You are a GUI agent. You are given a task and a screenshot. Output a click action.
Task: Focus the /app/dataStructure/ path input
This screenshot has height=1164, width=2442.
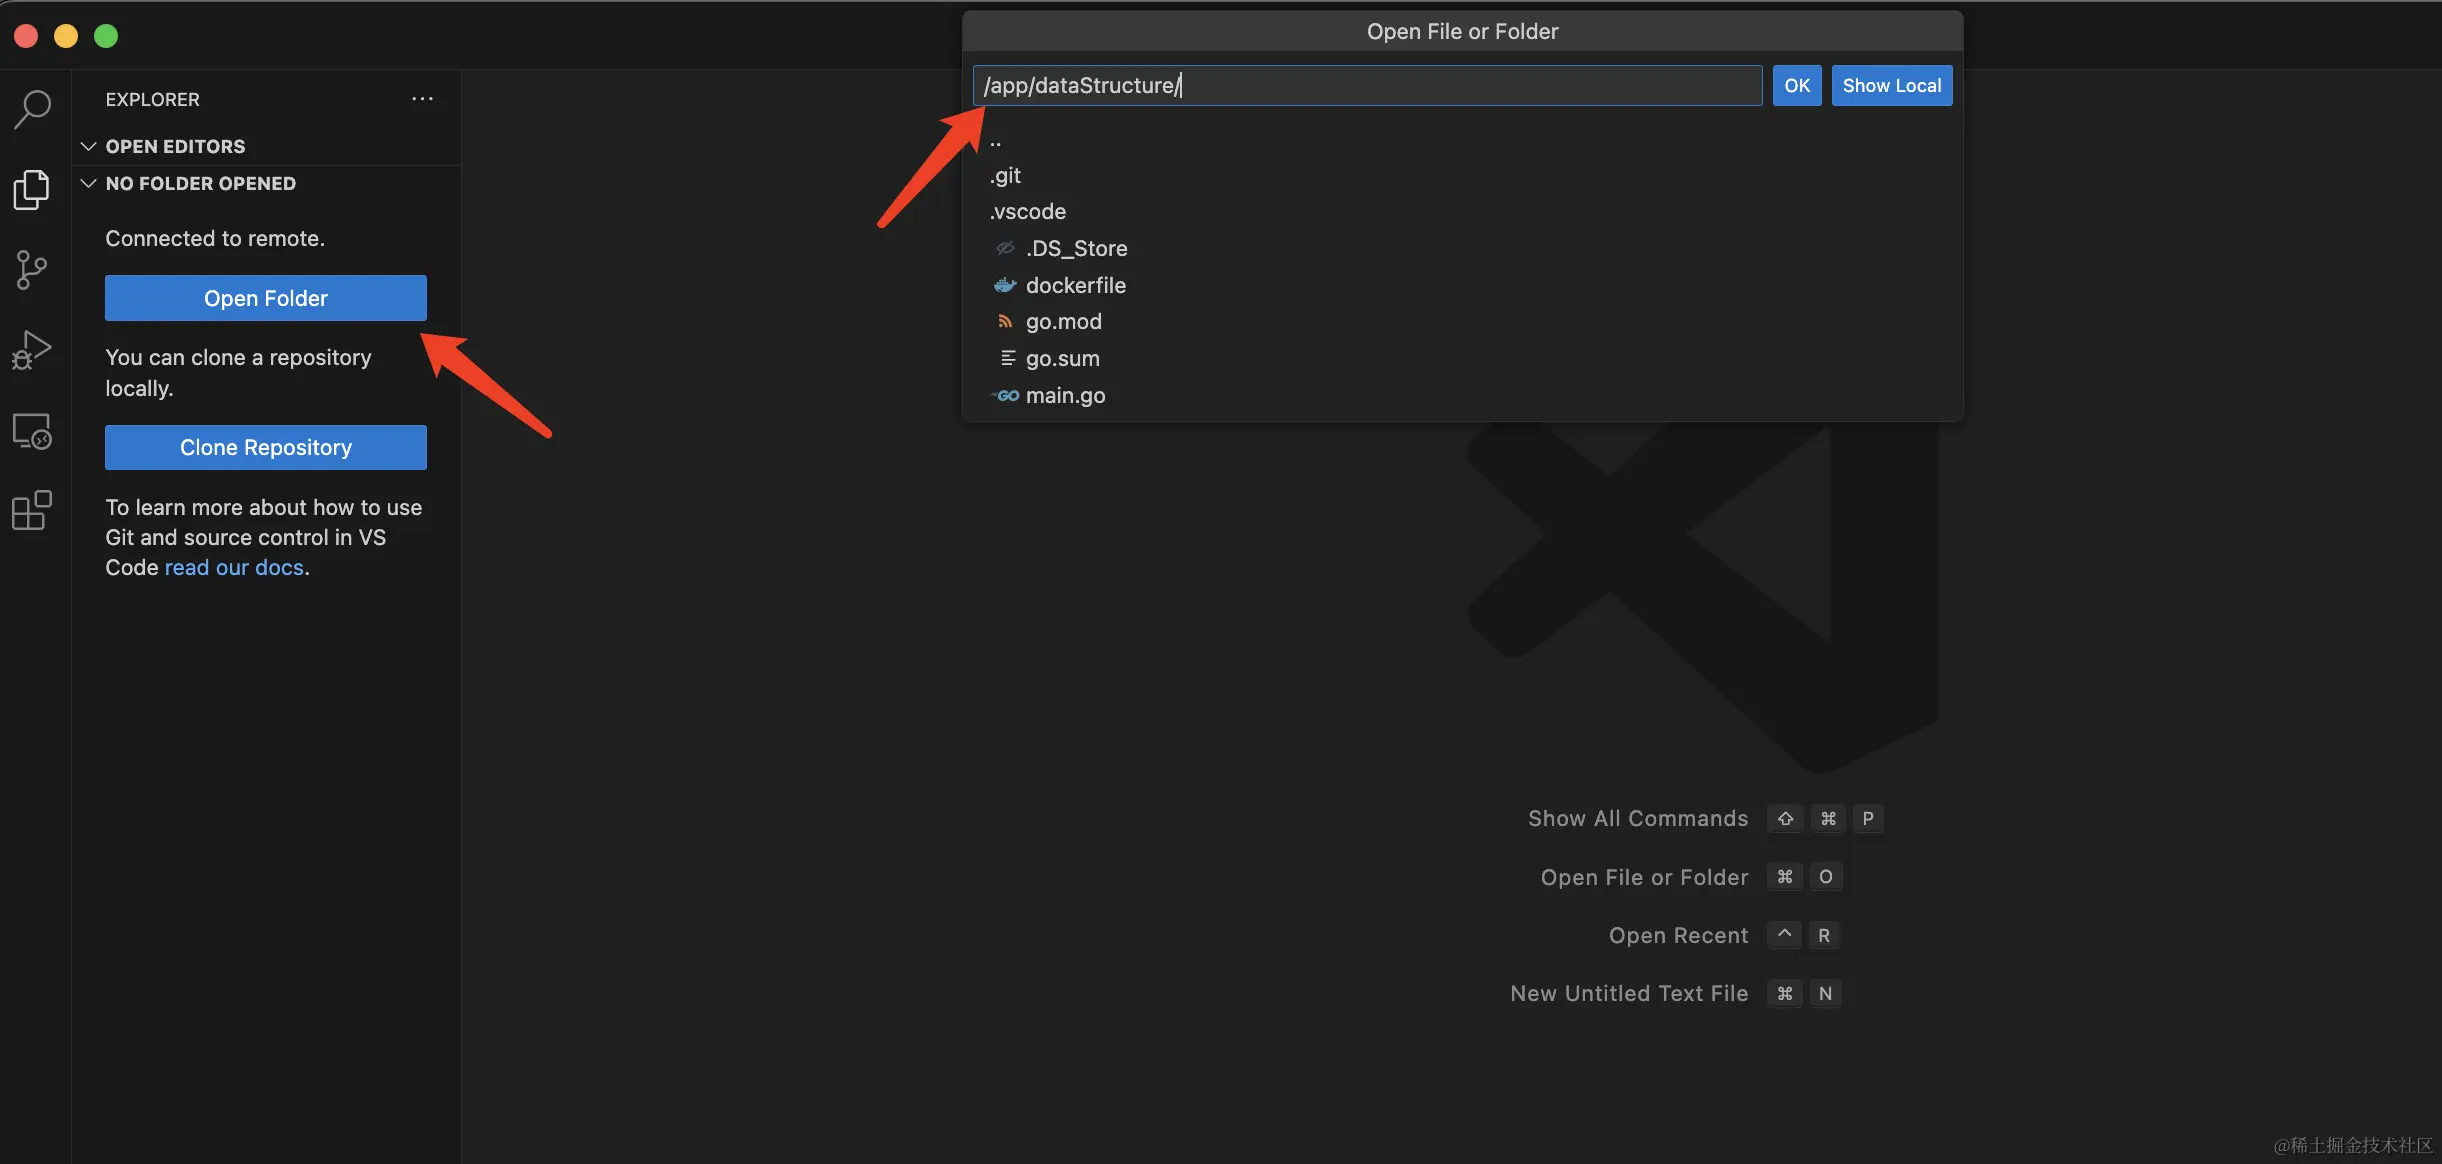pyautogui.click(x=1366, y=85)
